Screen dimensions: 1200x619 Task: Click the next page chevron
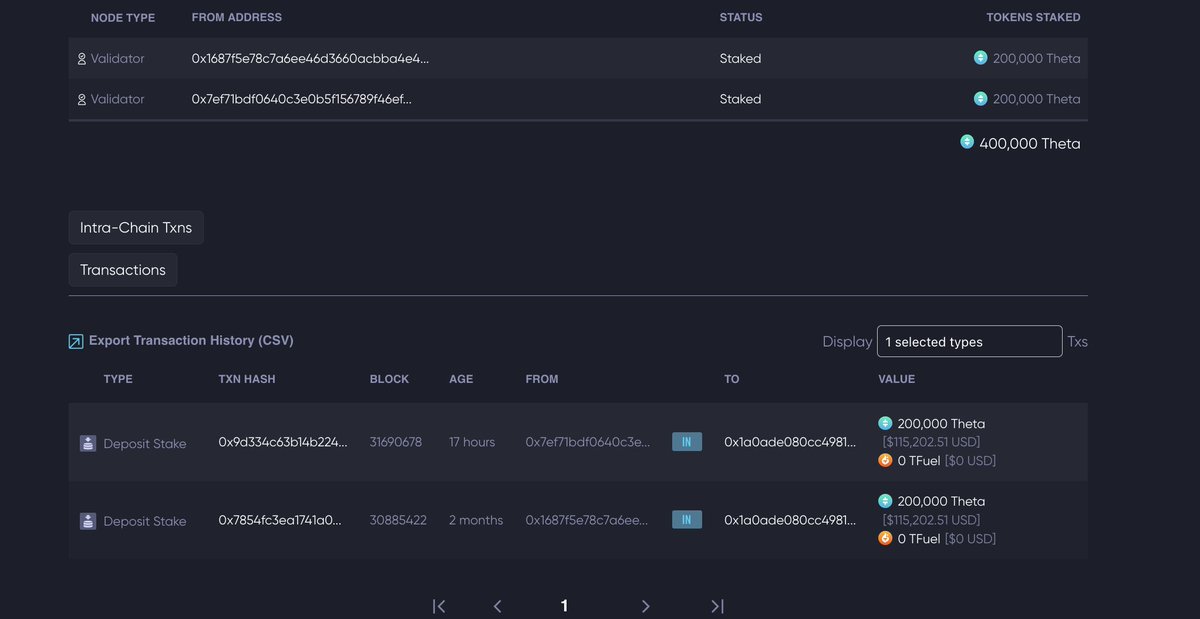(x=645, y=605)
